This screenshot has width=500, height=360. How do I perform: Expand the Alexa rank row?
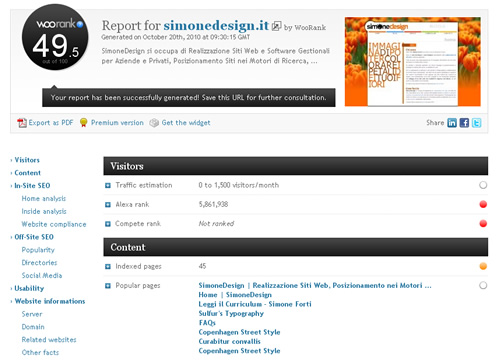tap(108, 205)
